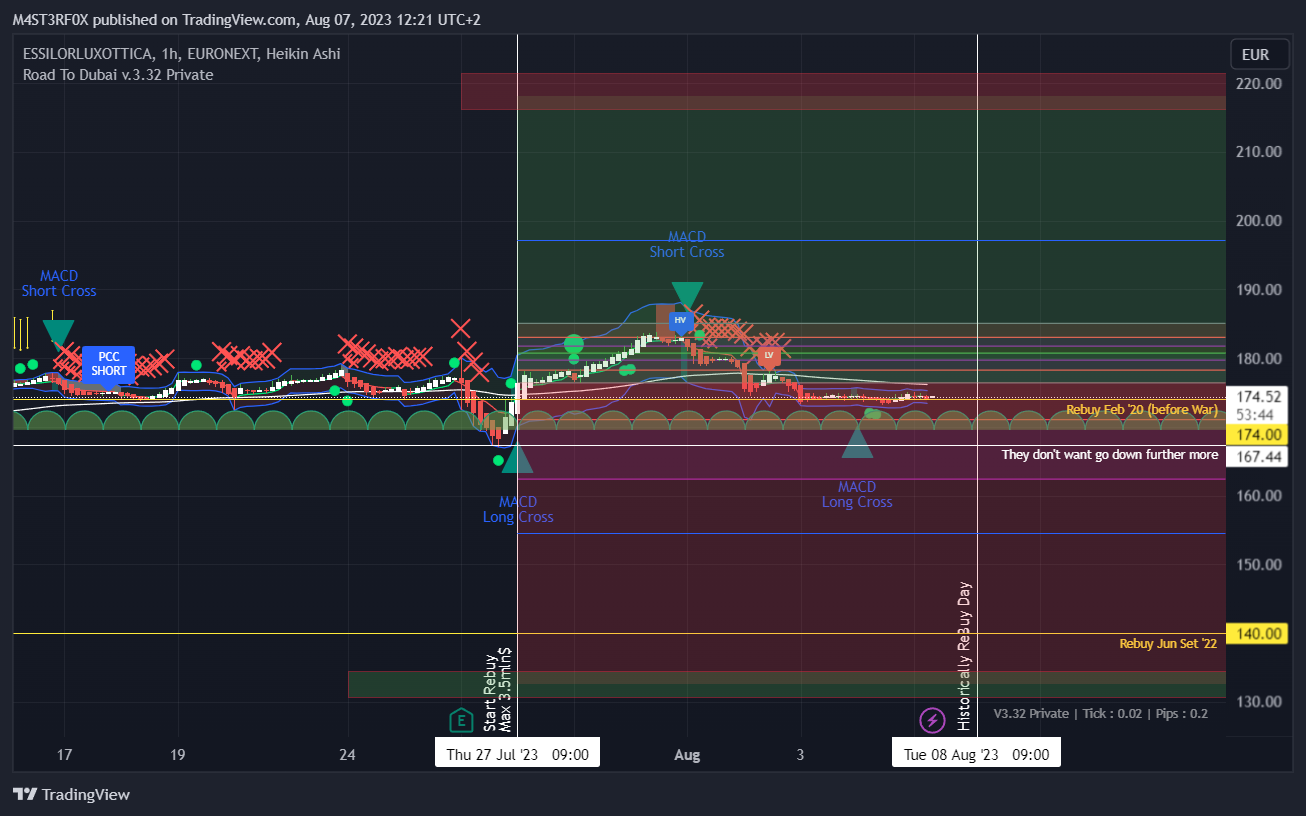Click the MACD Short Cross label at left

59,283
